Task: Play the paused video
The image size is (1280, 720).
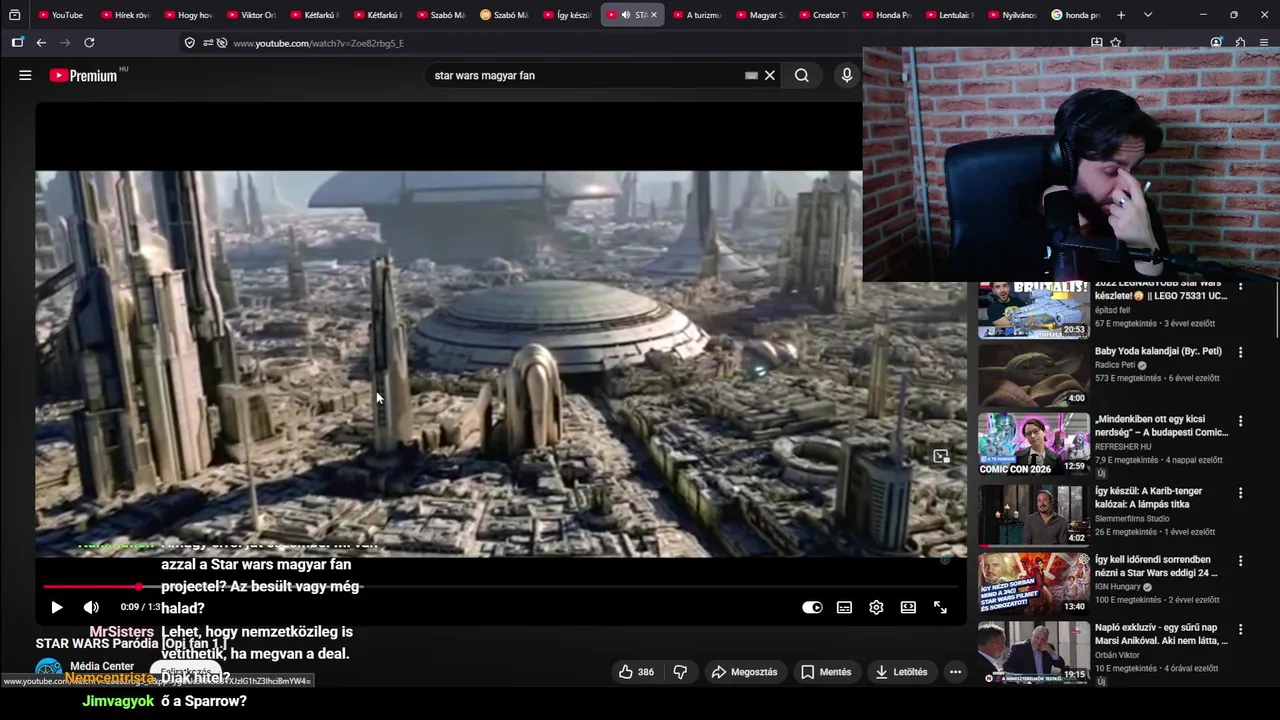Action: [x=56, y=607]
